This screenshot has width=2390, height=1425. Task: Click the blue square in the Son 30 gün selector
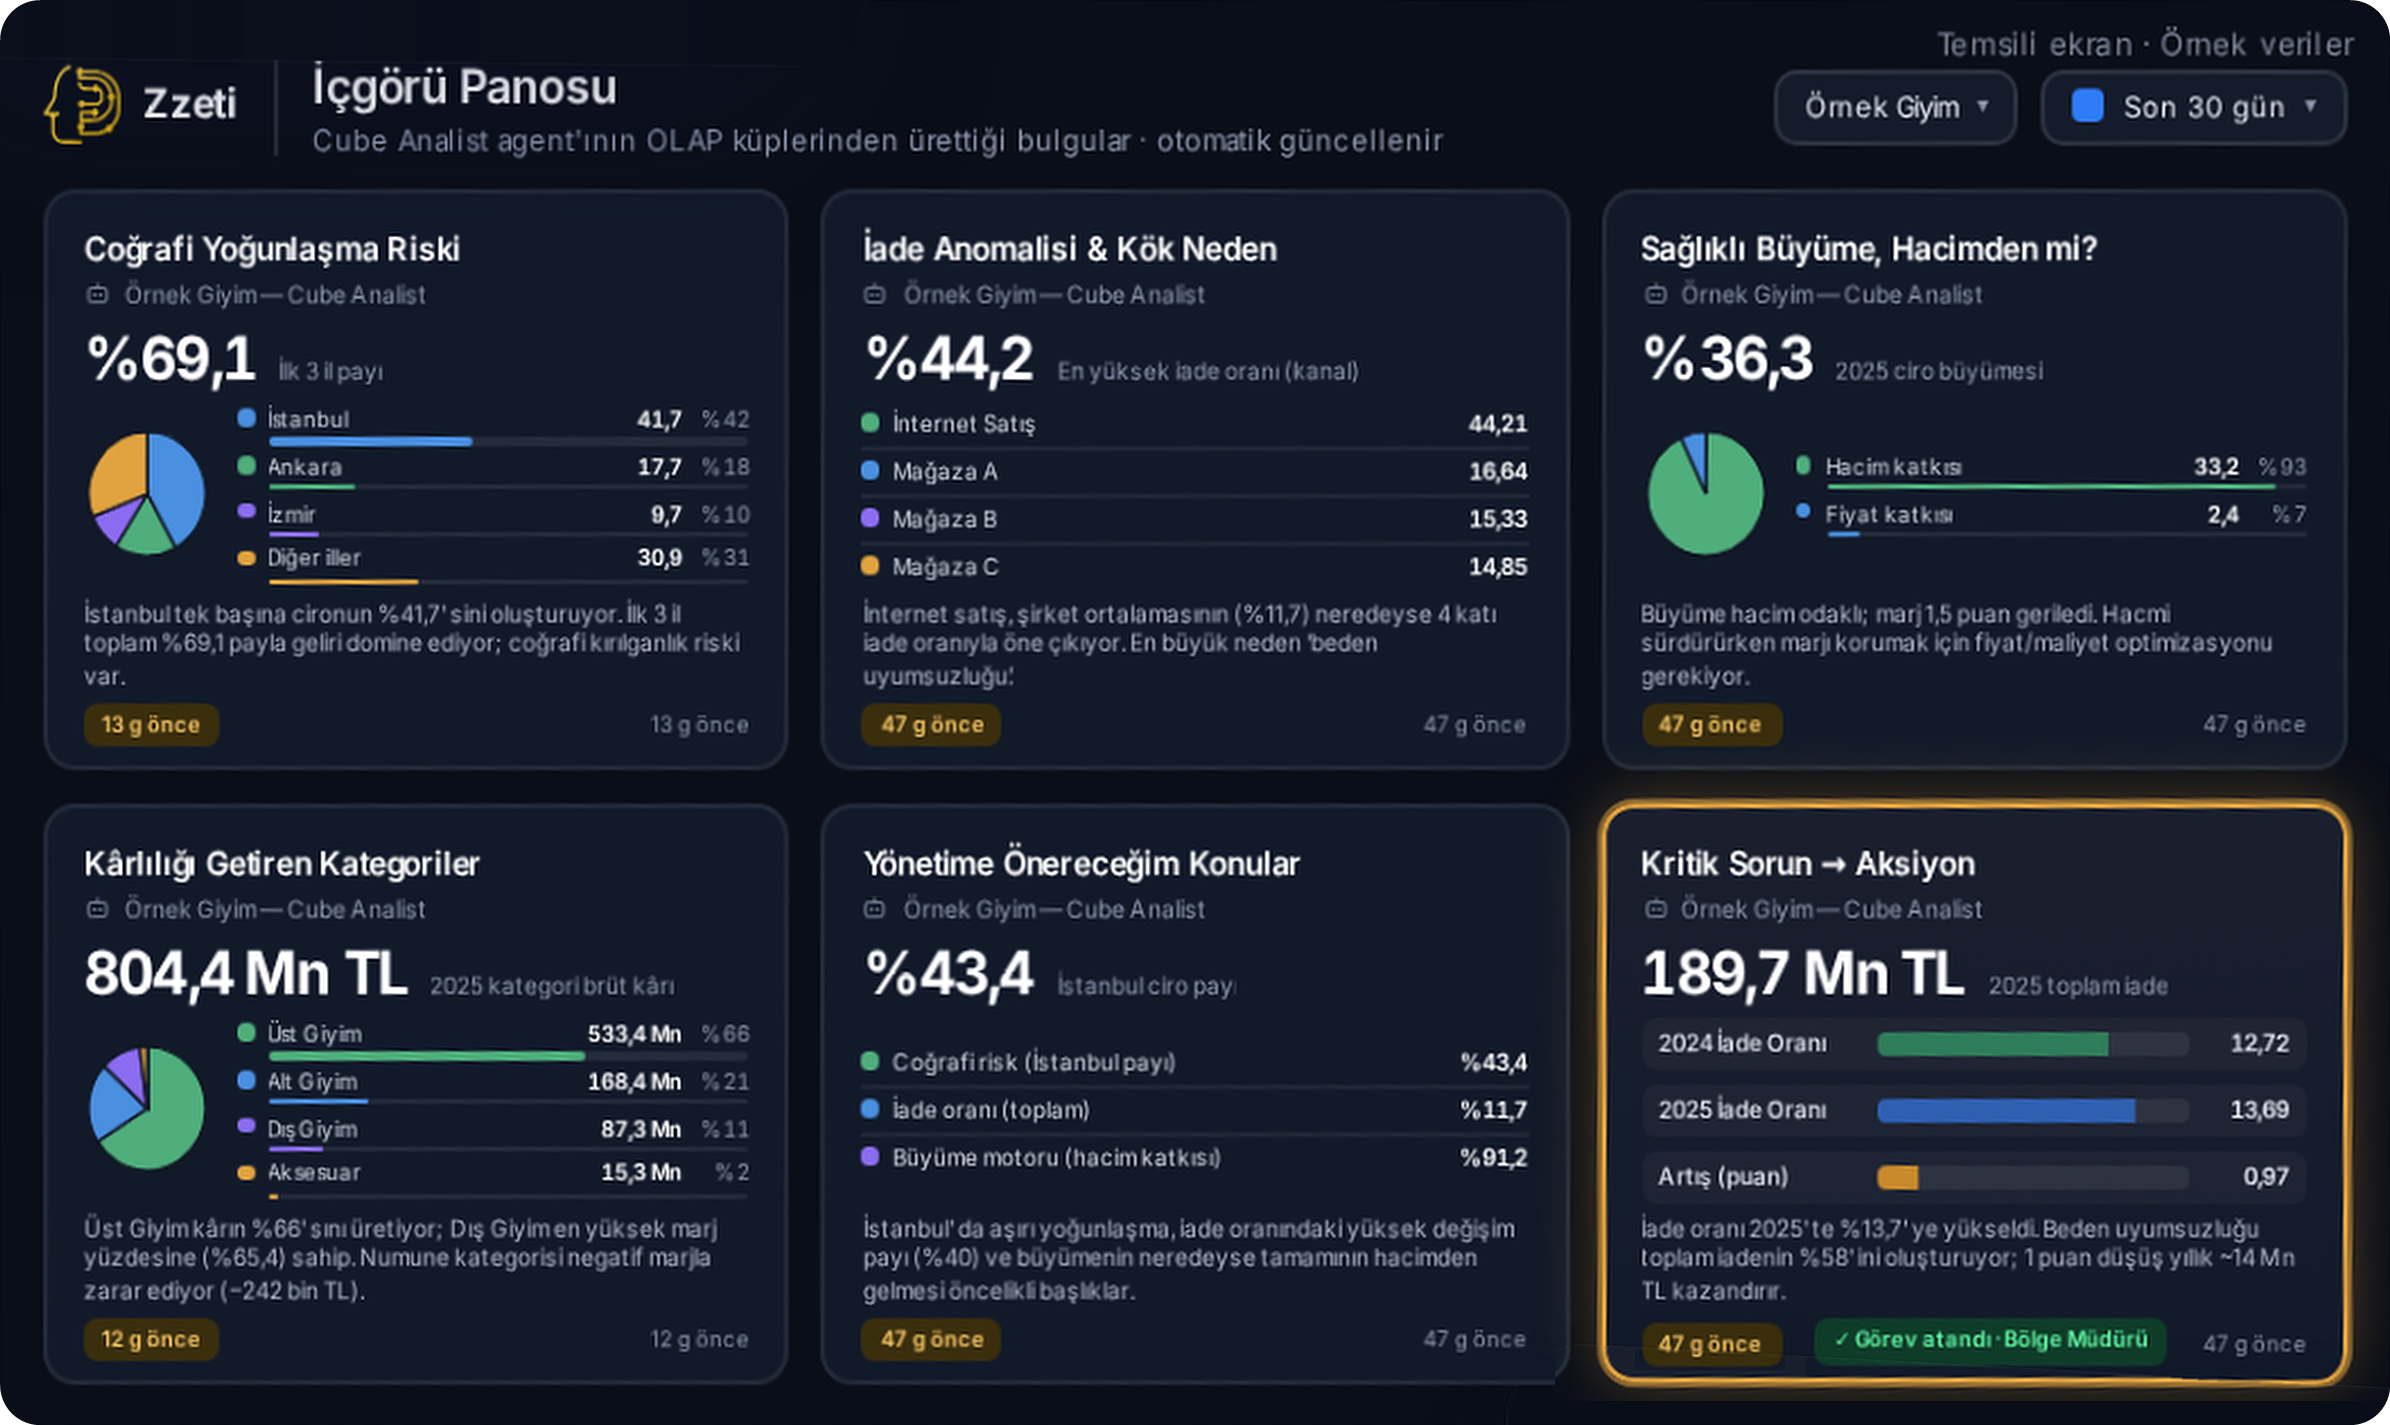click(x=2087, y=106)
